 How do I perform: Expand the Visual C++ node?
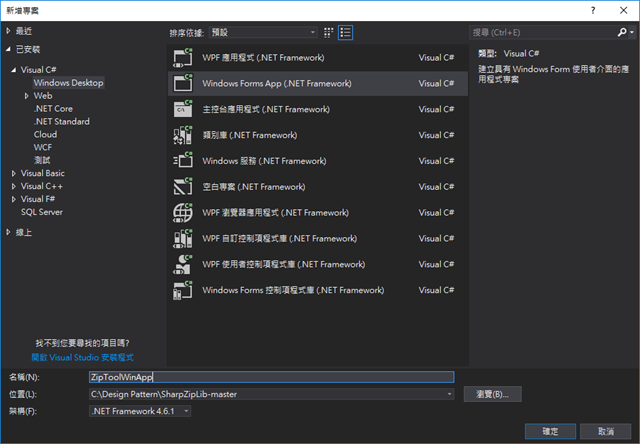(14, 186)
